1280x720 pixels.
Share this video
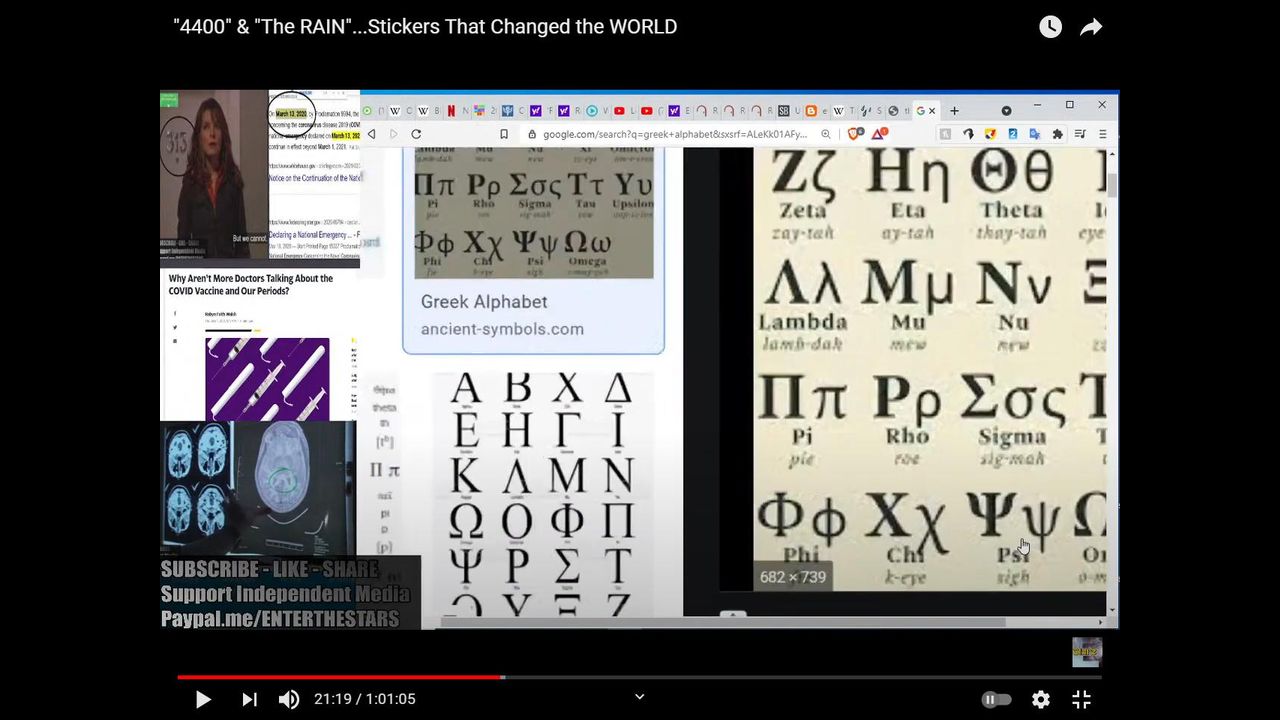[x=1091, y=27]
